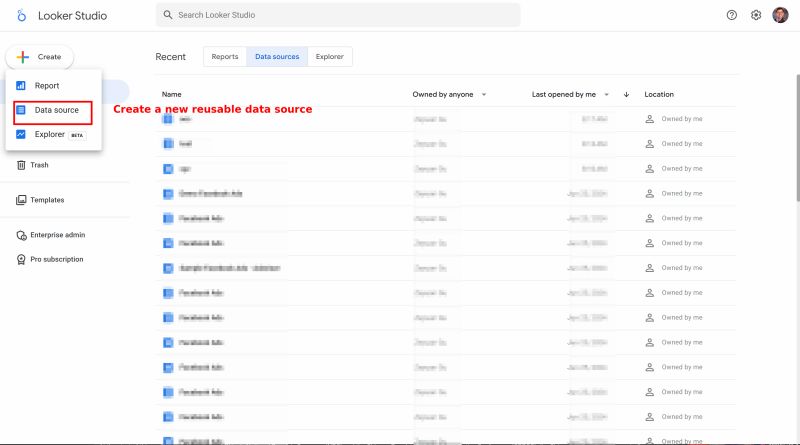Viewport: 800px width, 445px height.
Task: Click the colorful plus Create icon
Action: (x=22, y=57)
